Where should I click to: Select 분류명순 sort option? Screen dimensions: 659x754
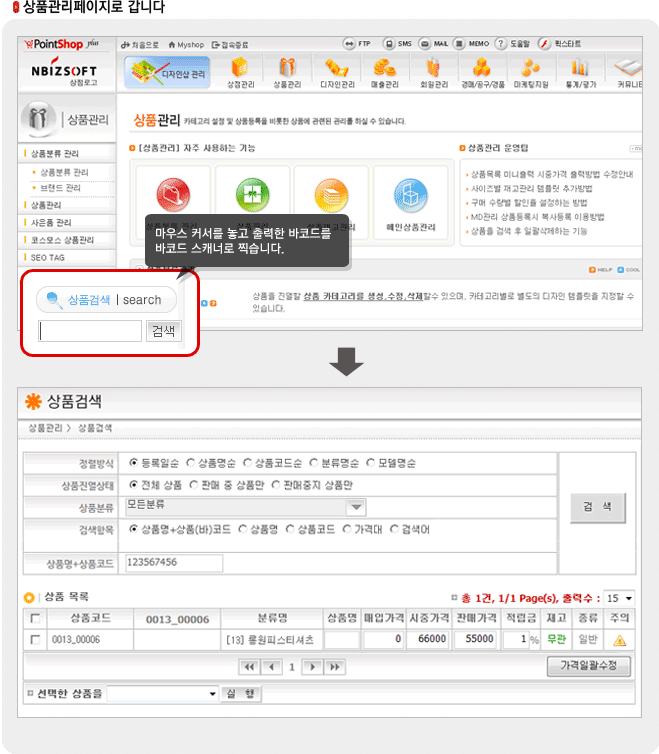click(314, 463)
